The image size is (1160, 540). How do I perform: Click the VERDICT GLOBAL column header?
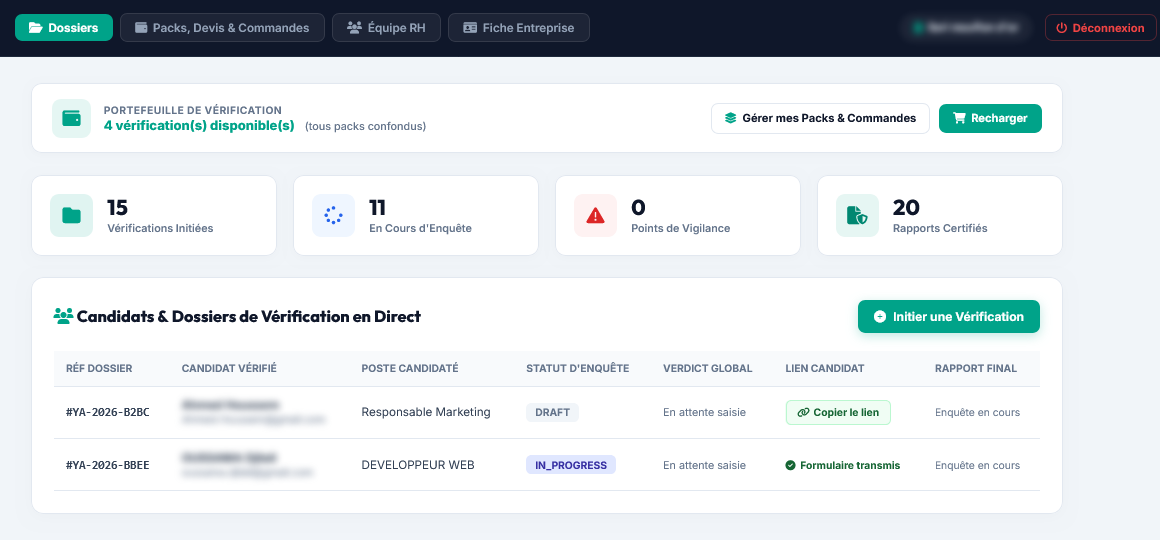[x=707, y=368]
